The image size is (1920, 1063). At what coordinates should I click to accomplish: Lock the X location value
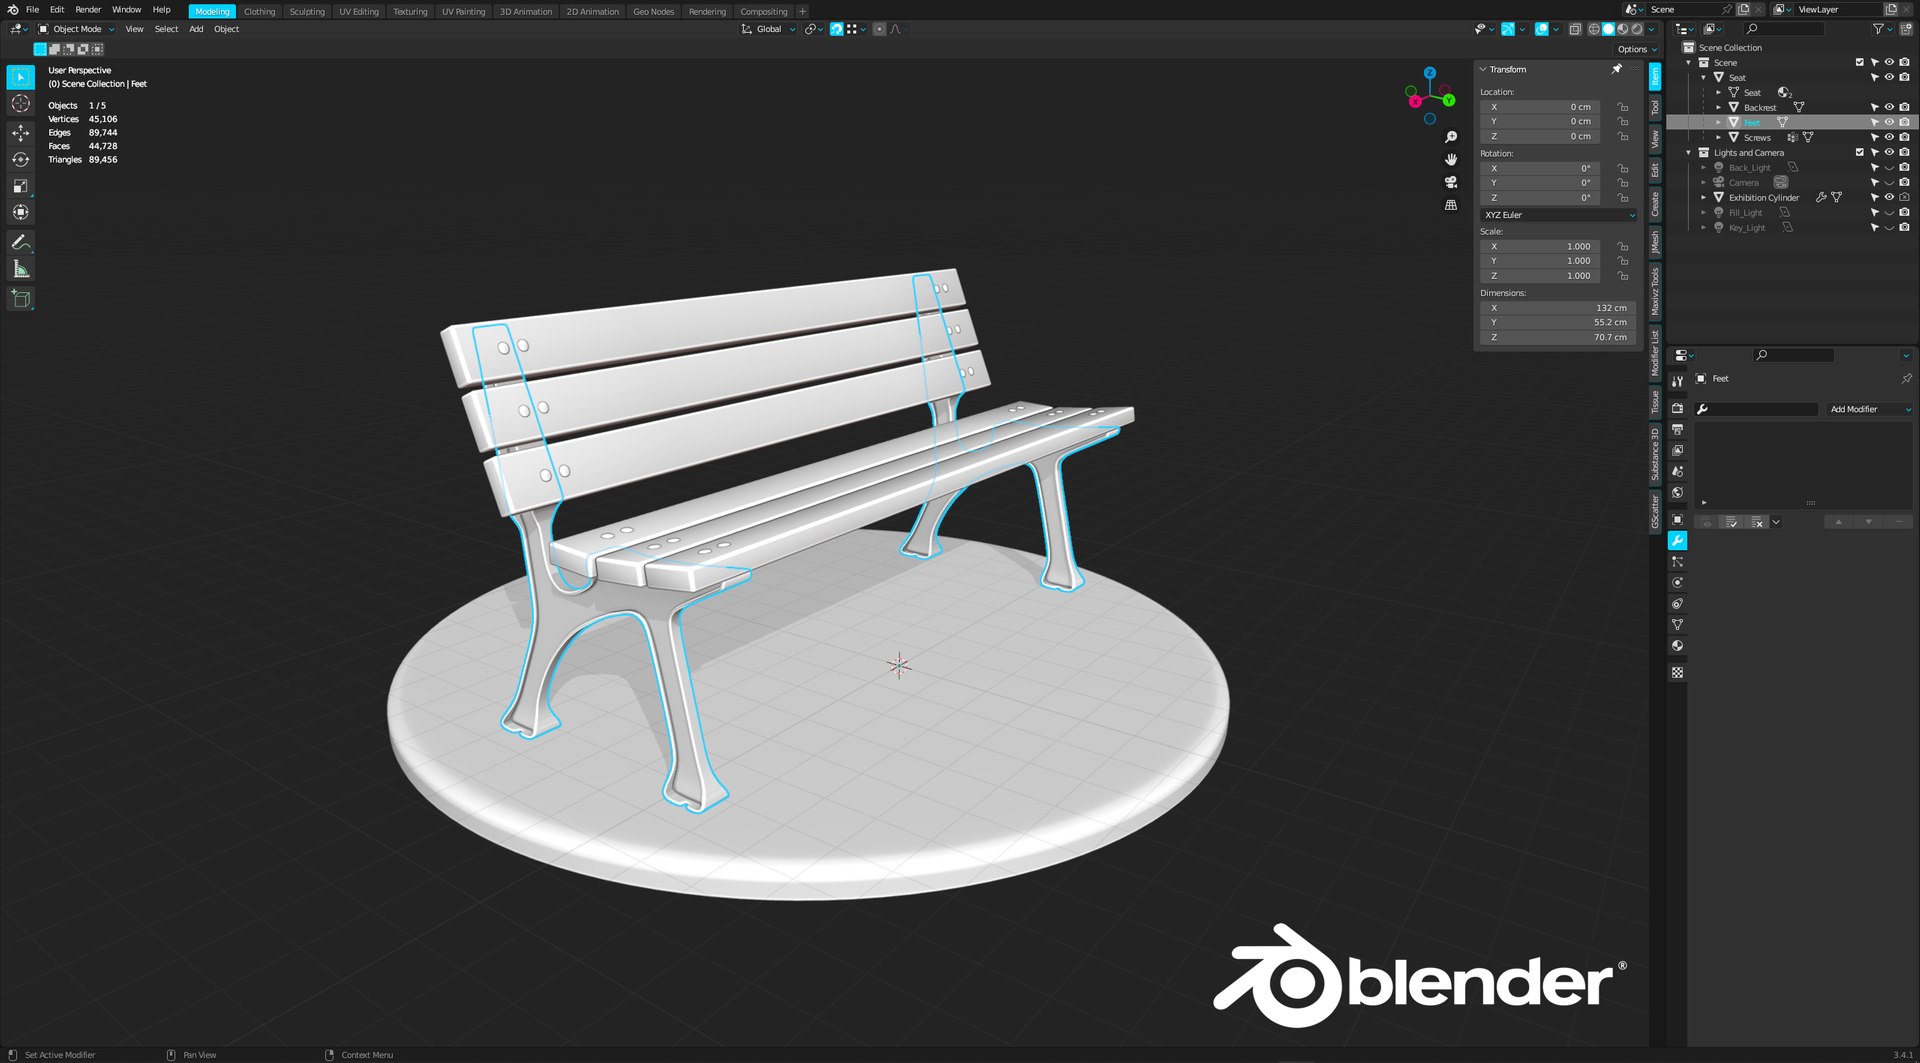click(x=1623, y=107)
